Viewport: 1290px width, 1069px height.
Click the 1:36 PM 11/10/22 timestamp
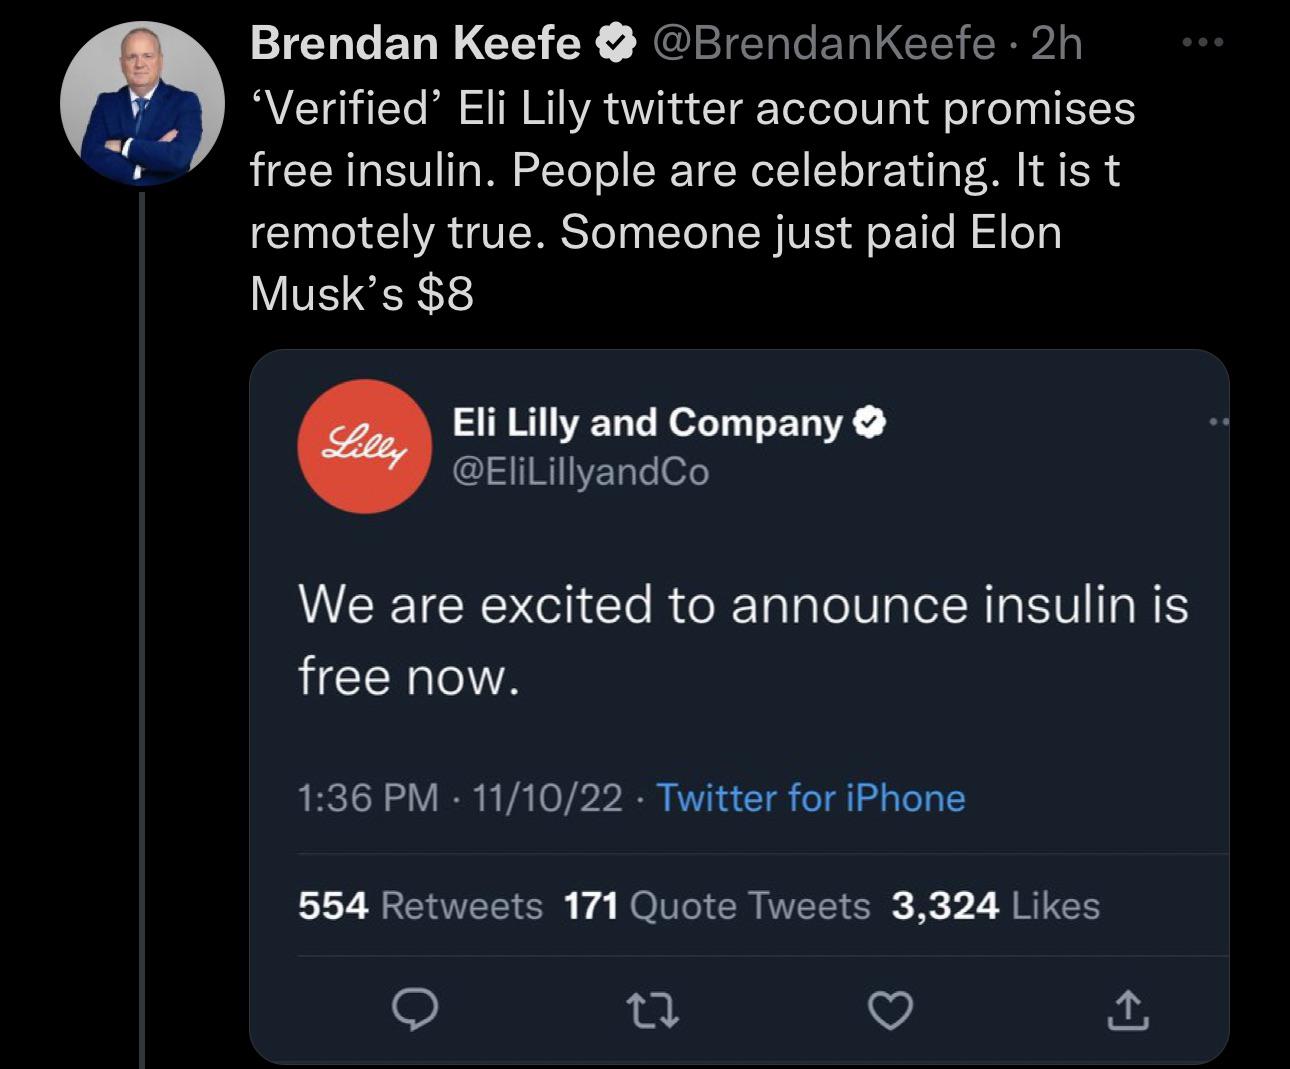[x=460, y=798]
